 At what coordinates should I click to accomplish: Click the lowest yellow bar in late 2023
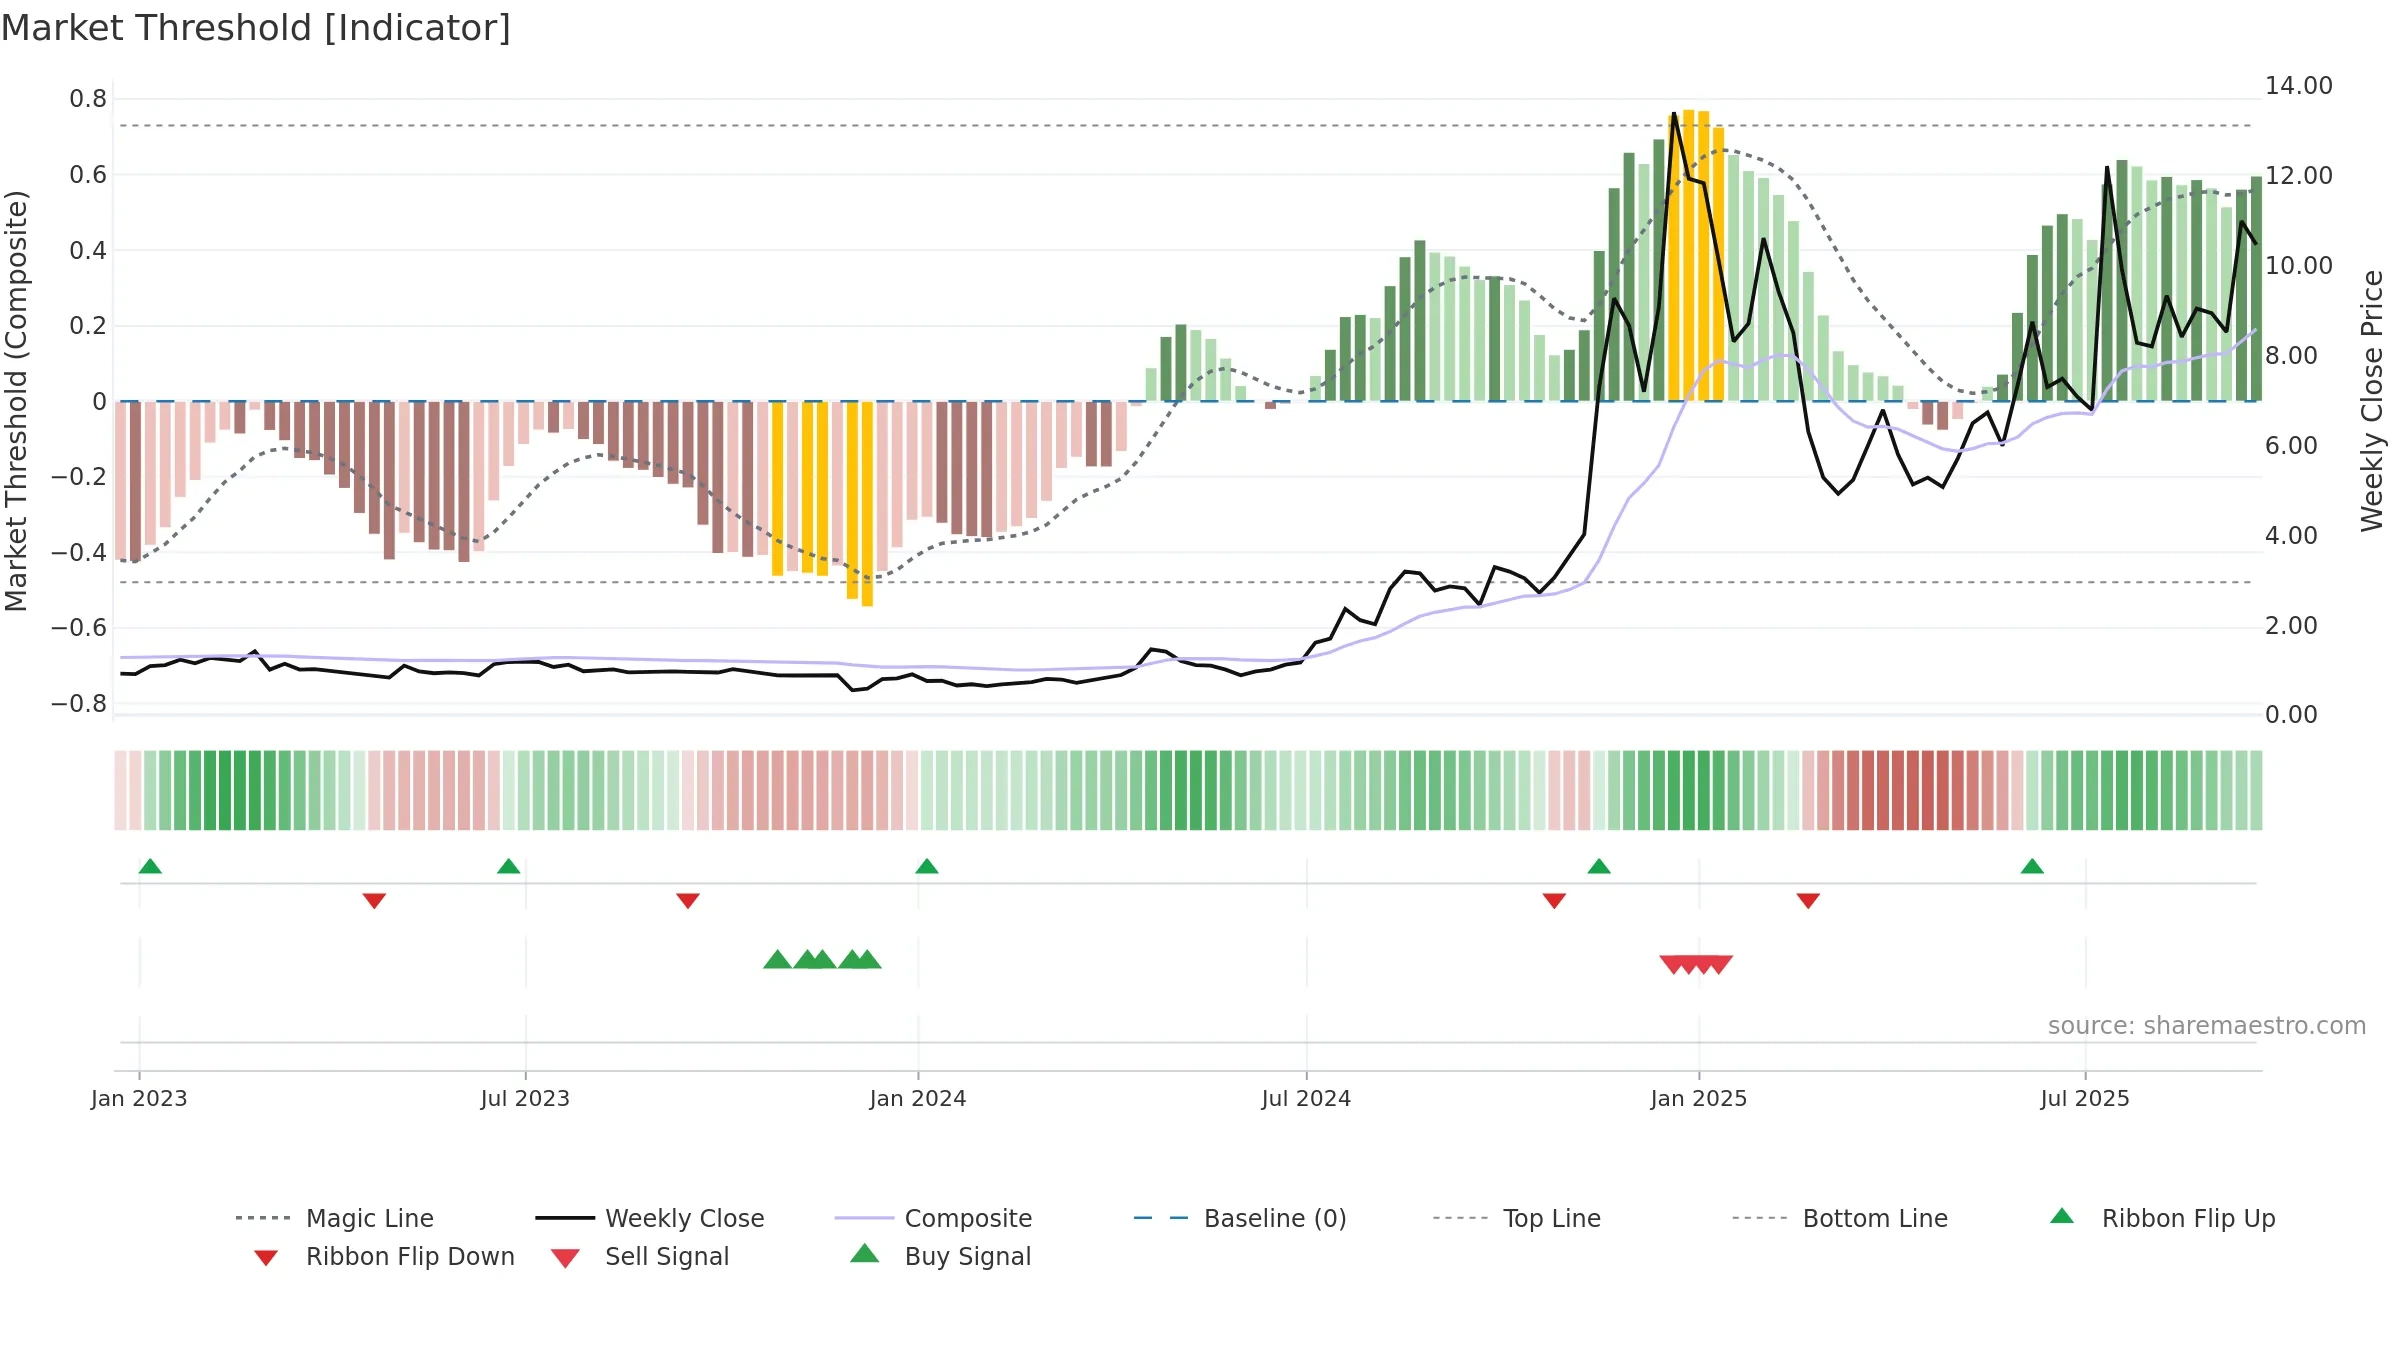tap(867, 504)
